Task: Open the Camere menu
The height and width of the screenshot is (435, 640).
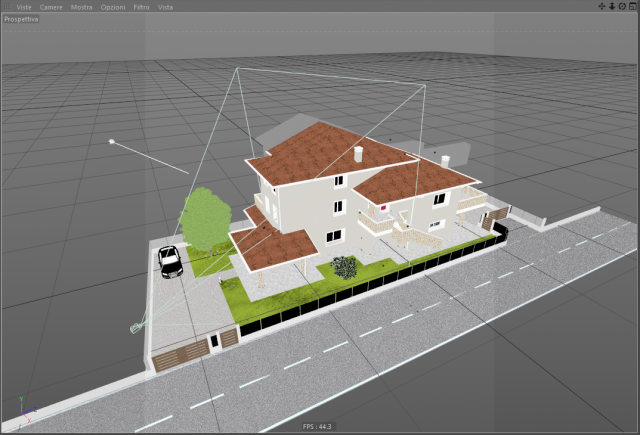Action: (51, 7)
